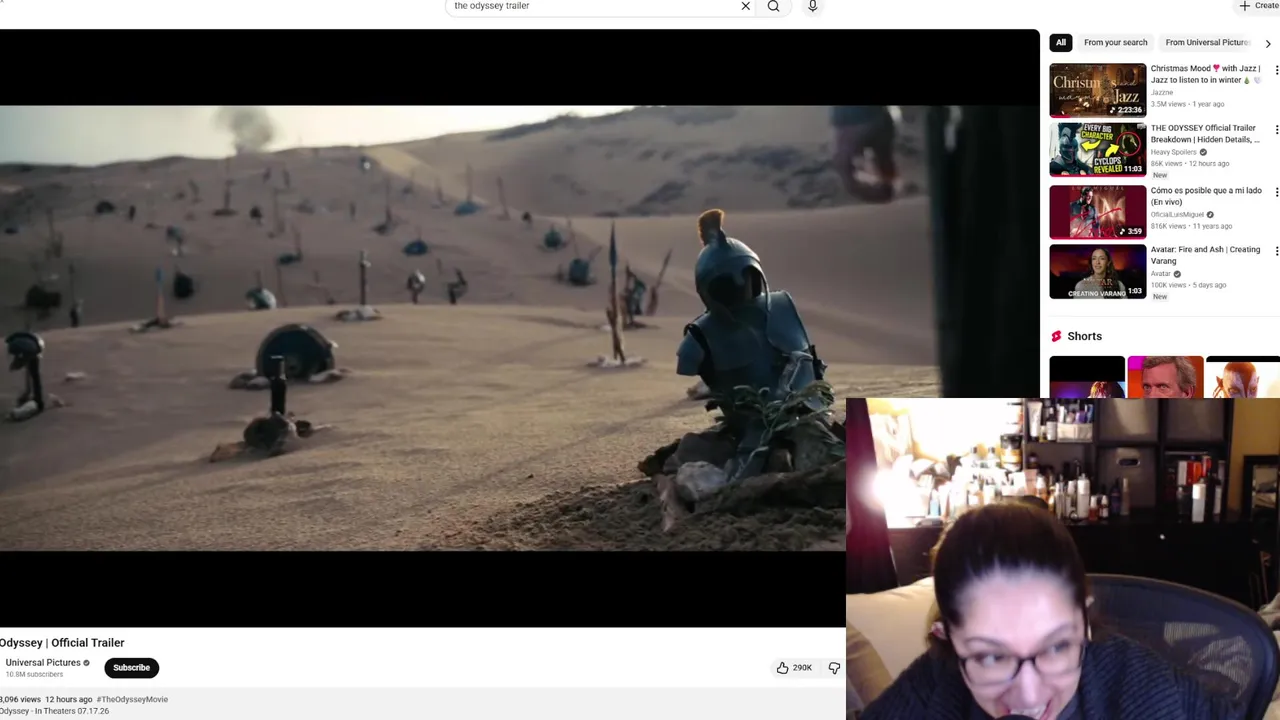Open Avatar: Fire and Ash Creating Varang thumbnail

[x=1097, y=271]
